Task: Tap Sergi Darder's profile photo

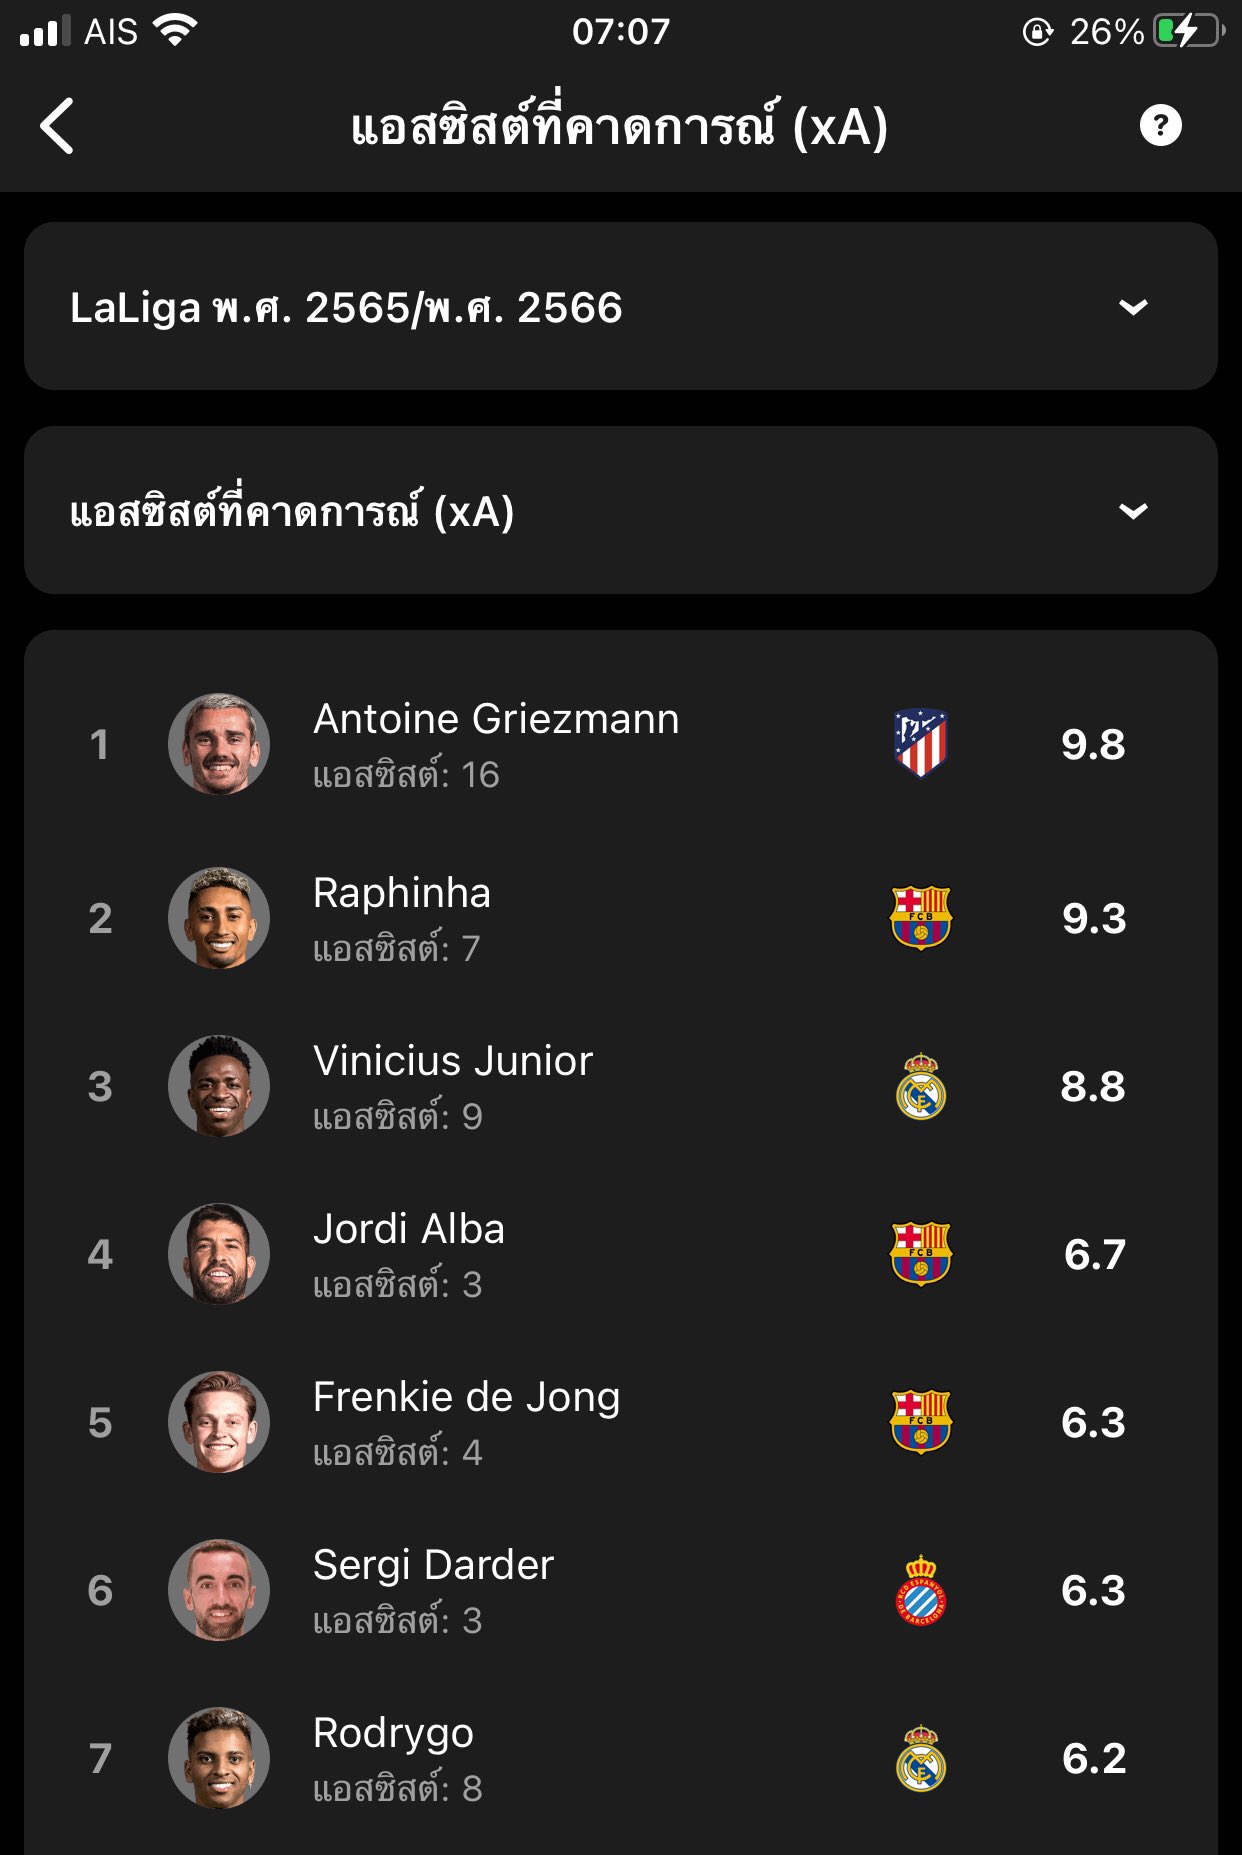Action: pyautogui.click(x=219, y=1590)
